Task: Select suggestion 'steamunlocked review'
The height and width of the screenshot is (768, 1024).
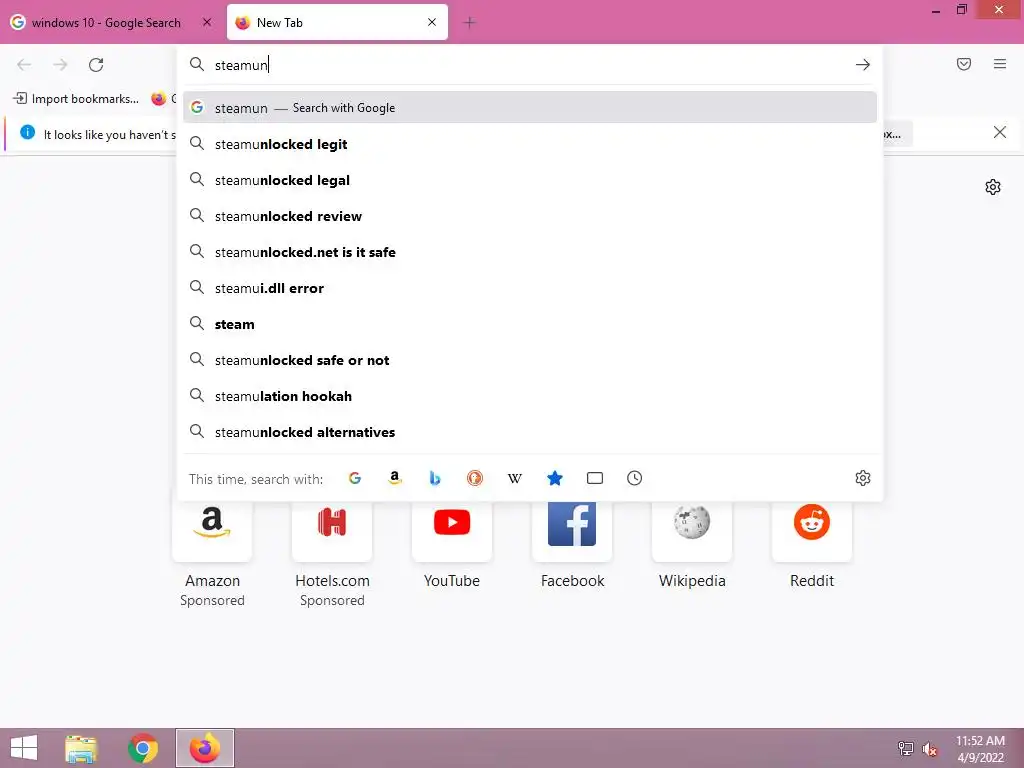Action: coord(530,216)
